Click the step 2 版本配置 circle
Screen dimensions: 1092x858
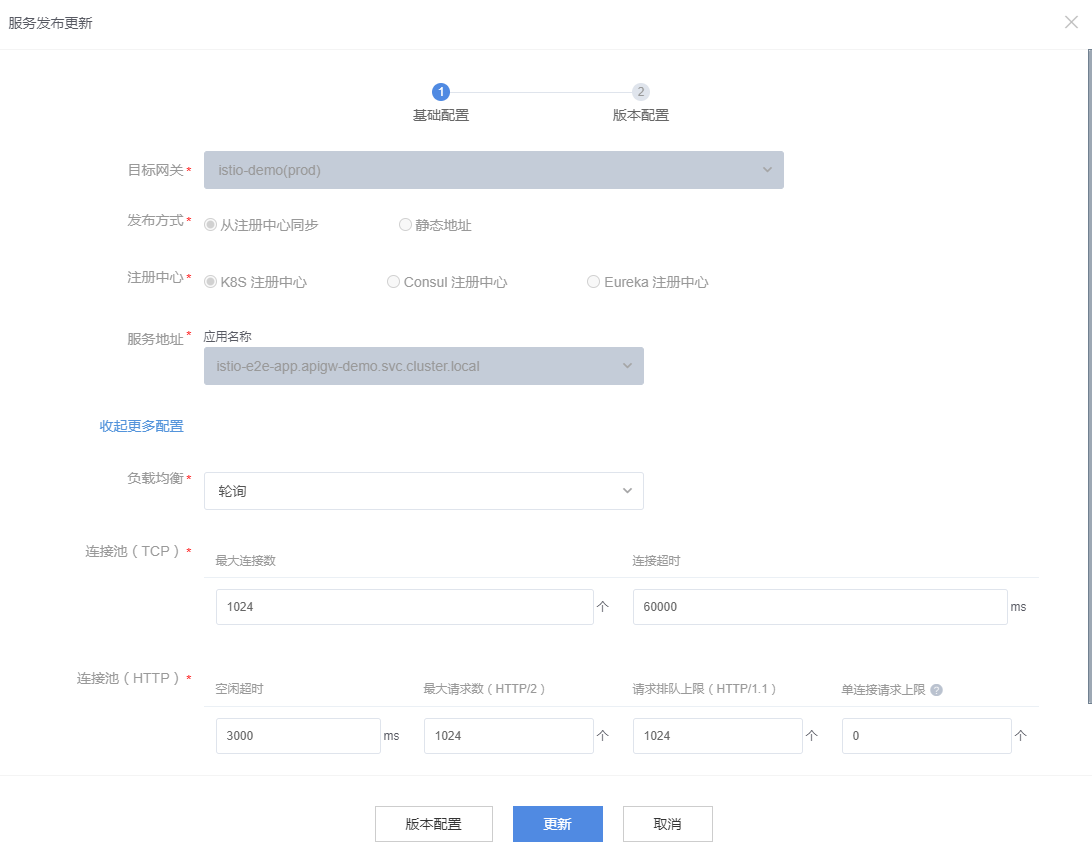(641, 92)
